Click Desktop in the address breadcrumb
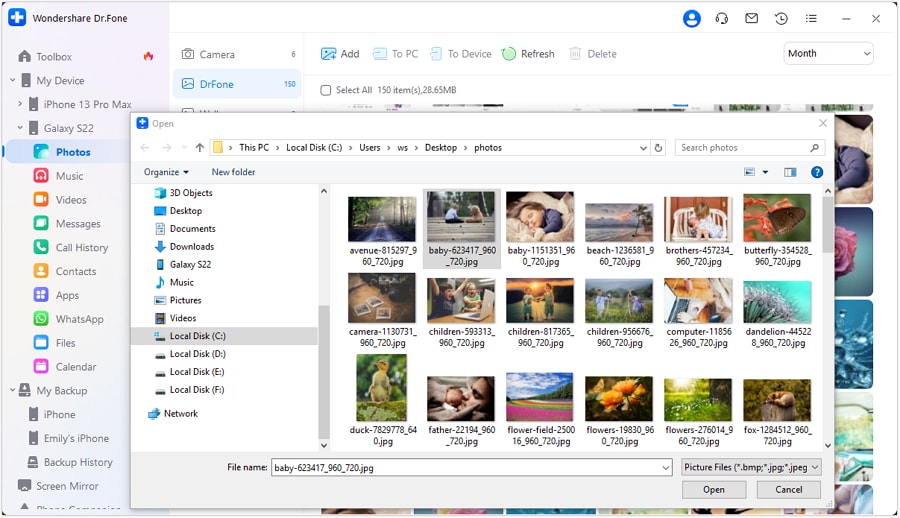This screenshot has height=518, width=900. click(441, 148)
